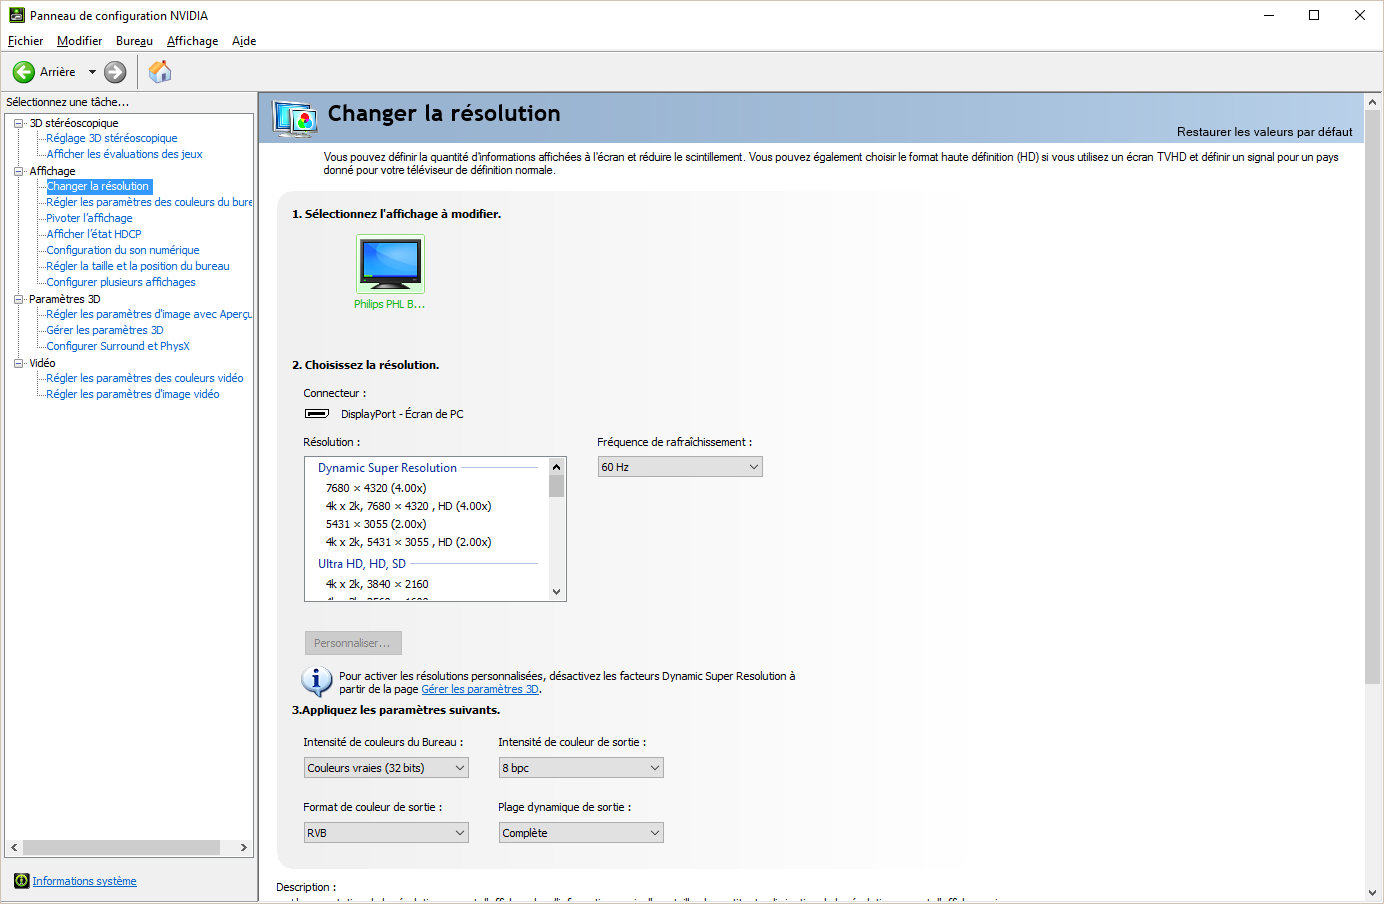Click the main panel vertical scrollbar thumb

pyautogui.click(x=1372, y=397)
